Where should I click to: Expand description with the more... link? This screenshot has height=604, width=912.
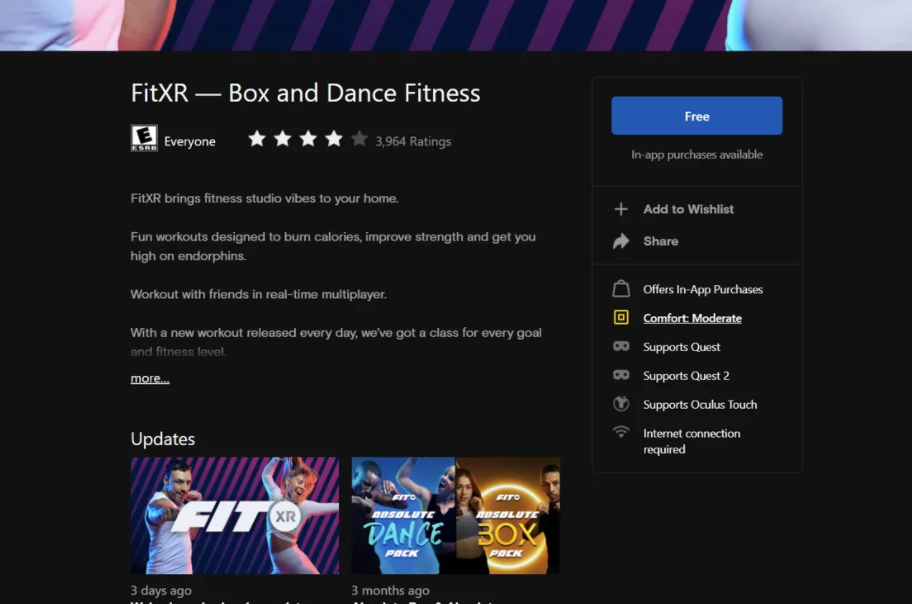[x=150, y=379]
